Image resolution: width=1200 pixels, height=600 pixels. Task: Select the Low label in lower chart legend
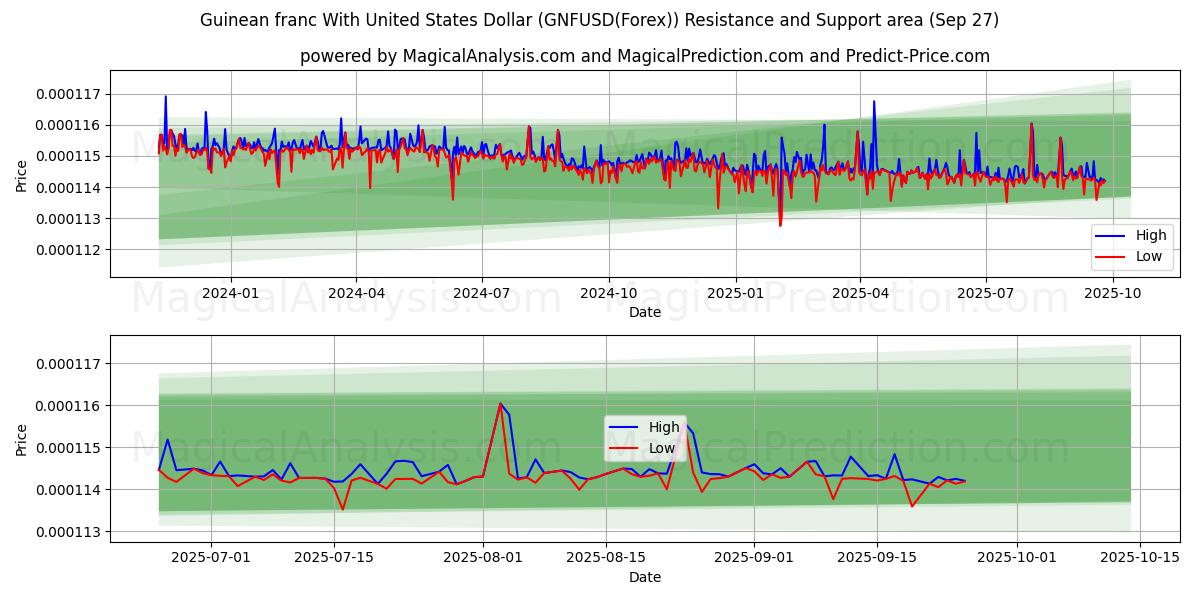coord(662,448)
